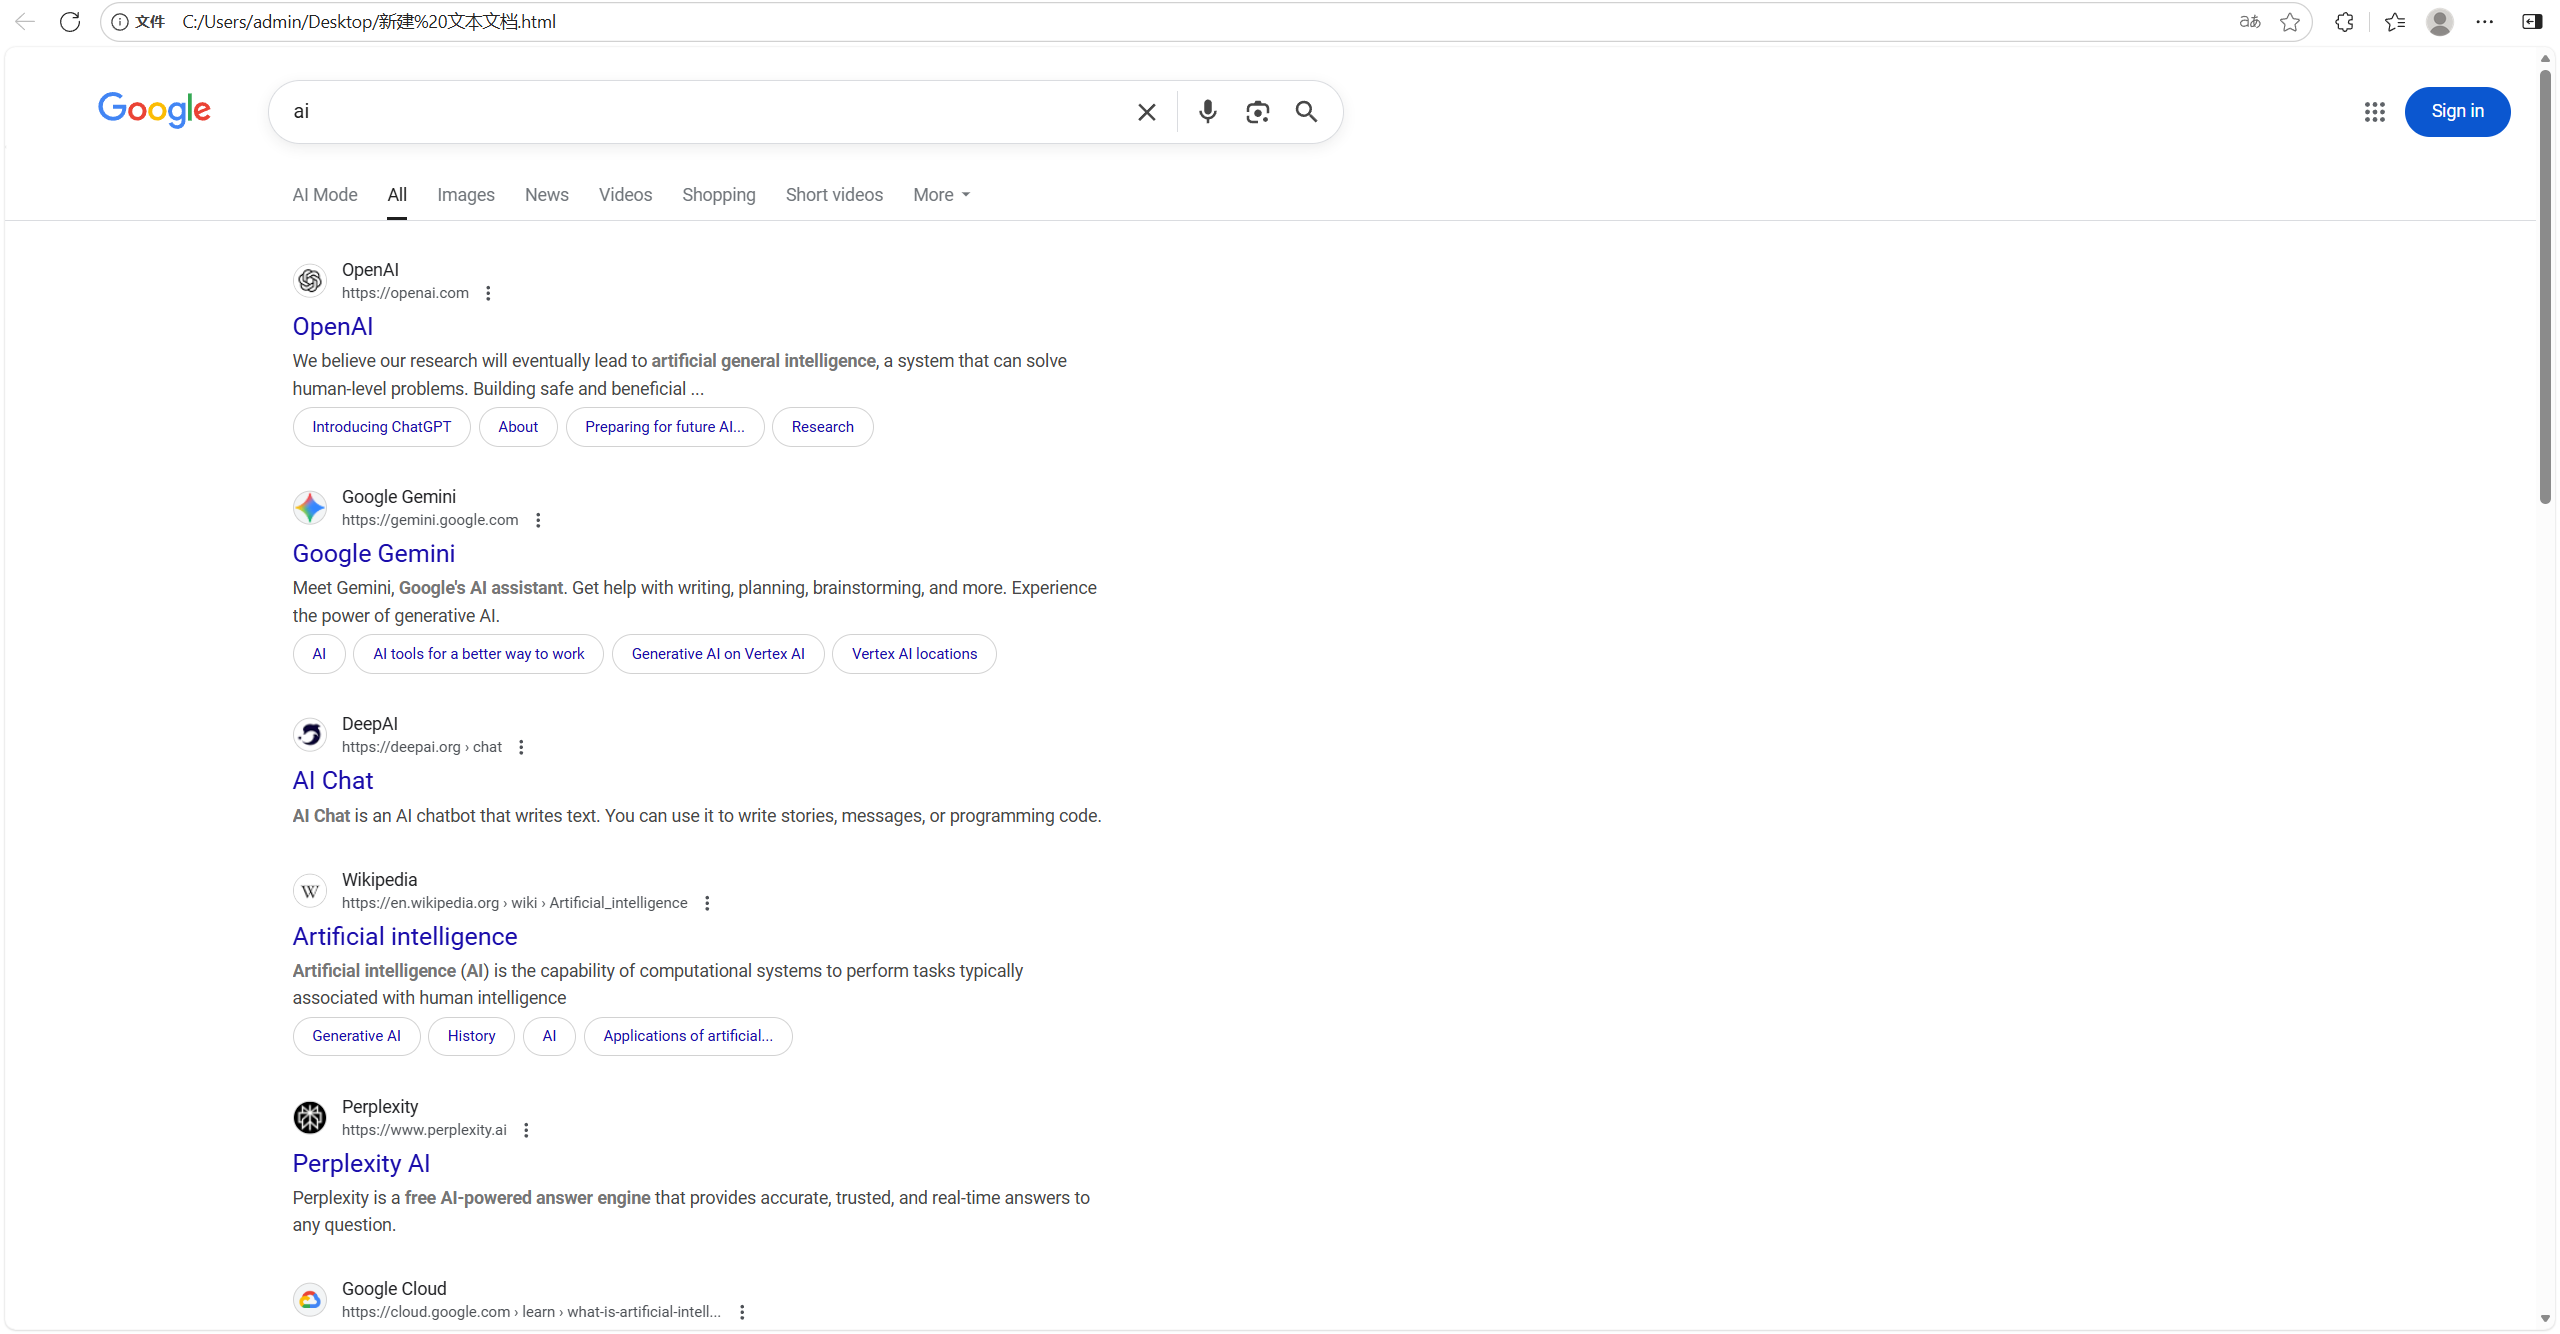The image size is (2560, 1334).
Task: Click the Introducing ChatGPT sitelink chip
Action: click(x=381, y=427)
